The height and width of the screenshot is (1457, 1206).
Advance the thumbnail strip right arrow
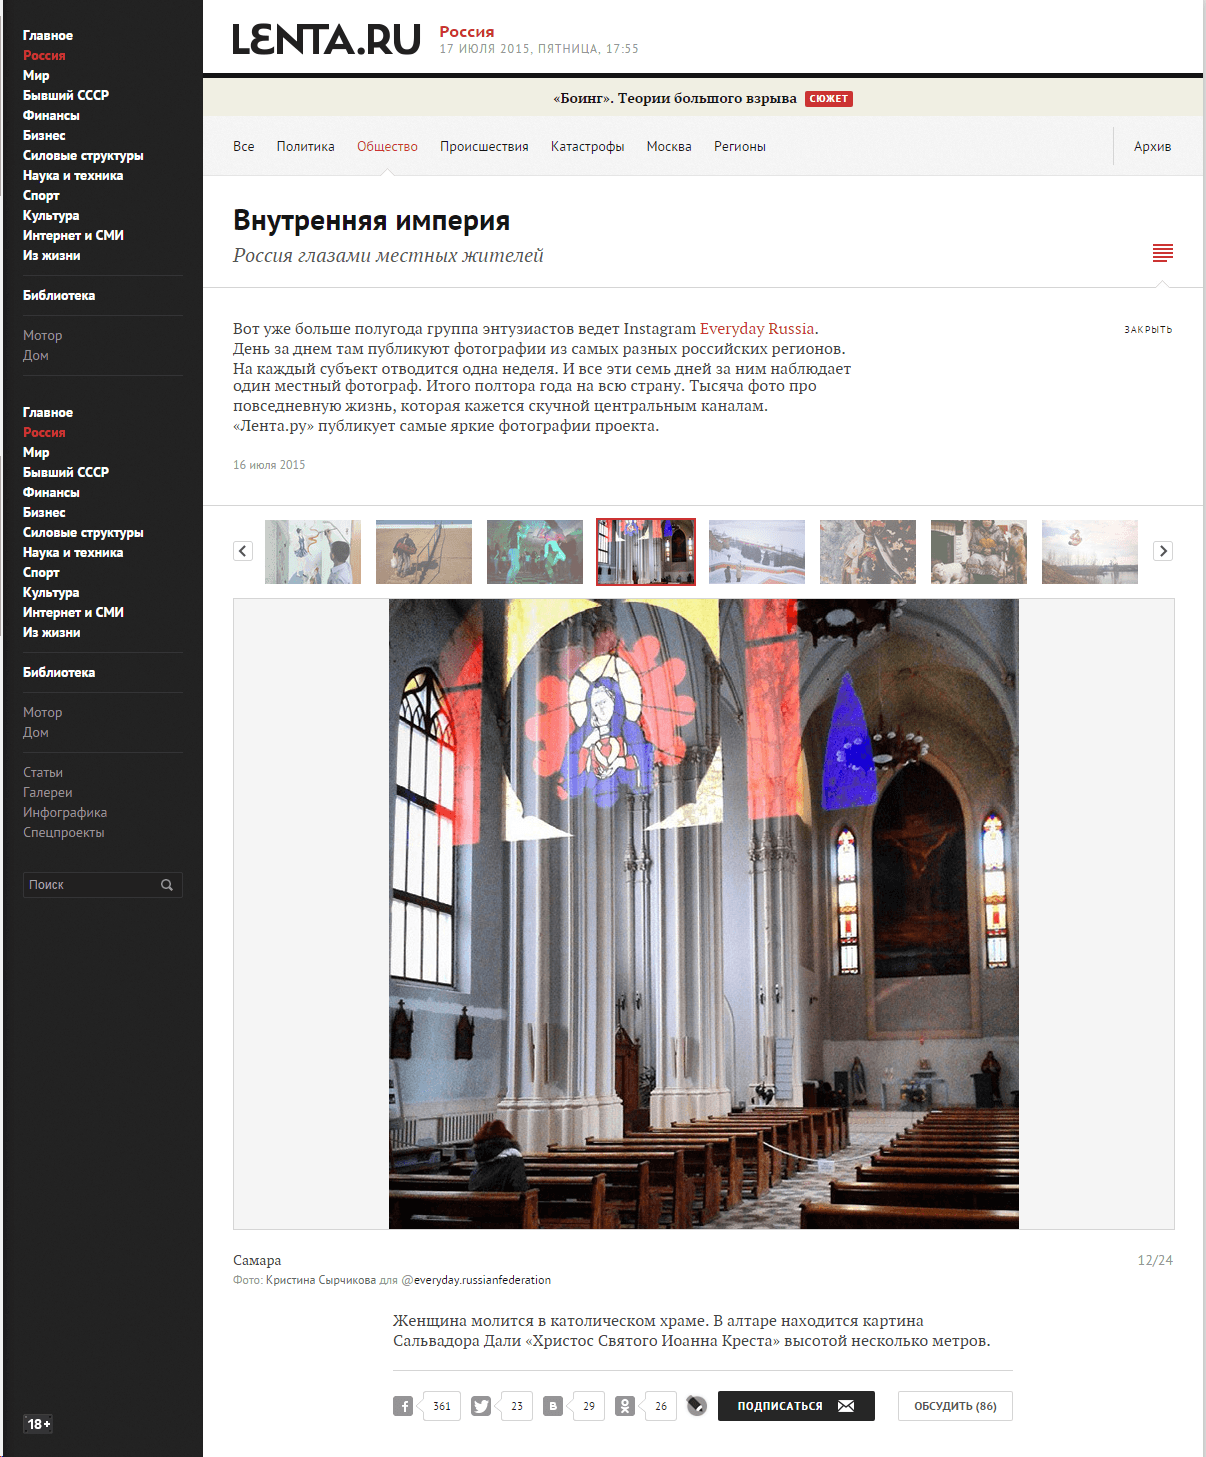pyautogui.click(x=1163, y=551)
